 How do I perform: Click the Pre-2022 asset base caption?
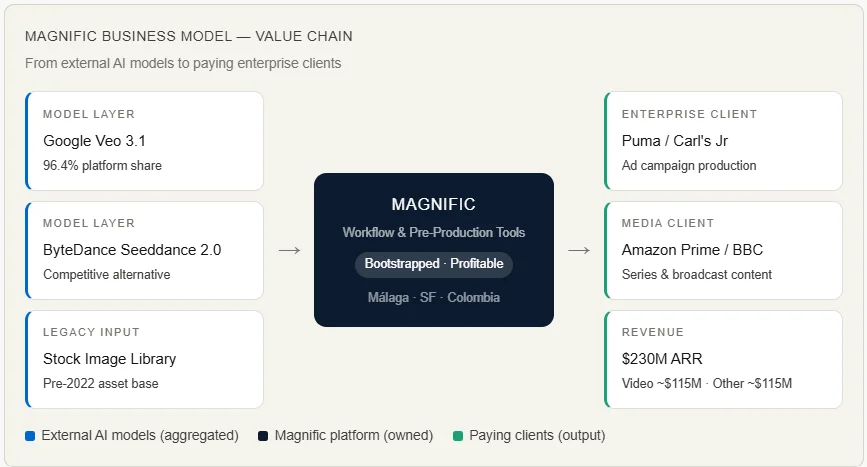pyautogui.click(x=100, y=383)
